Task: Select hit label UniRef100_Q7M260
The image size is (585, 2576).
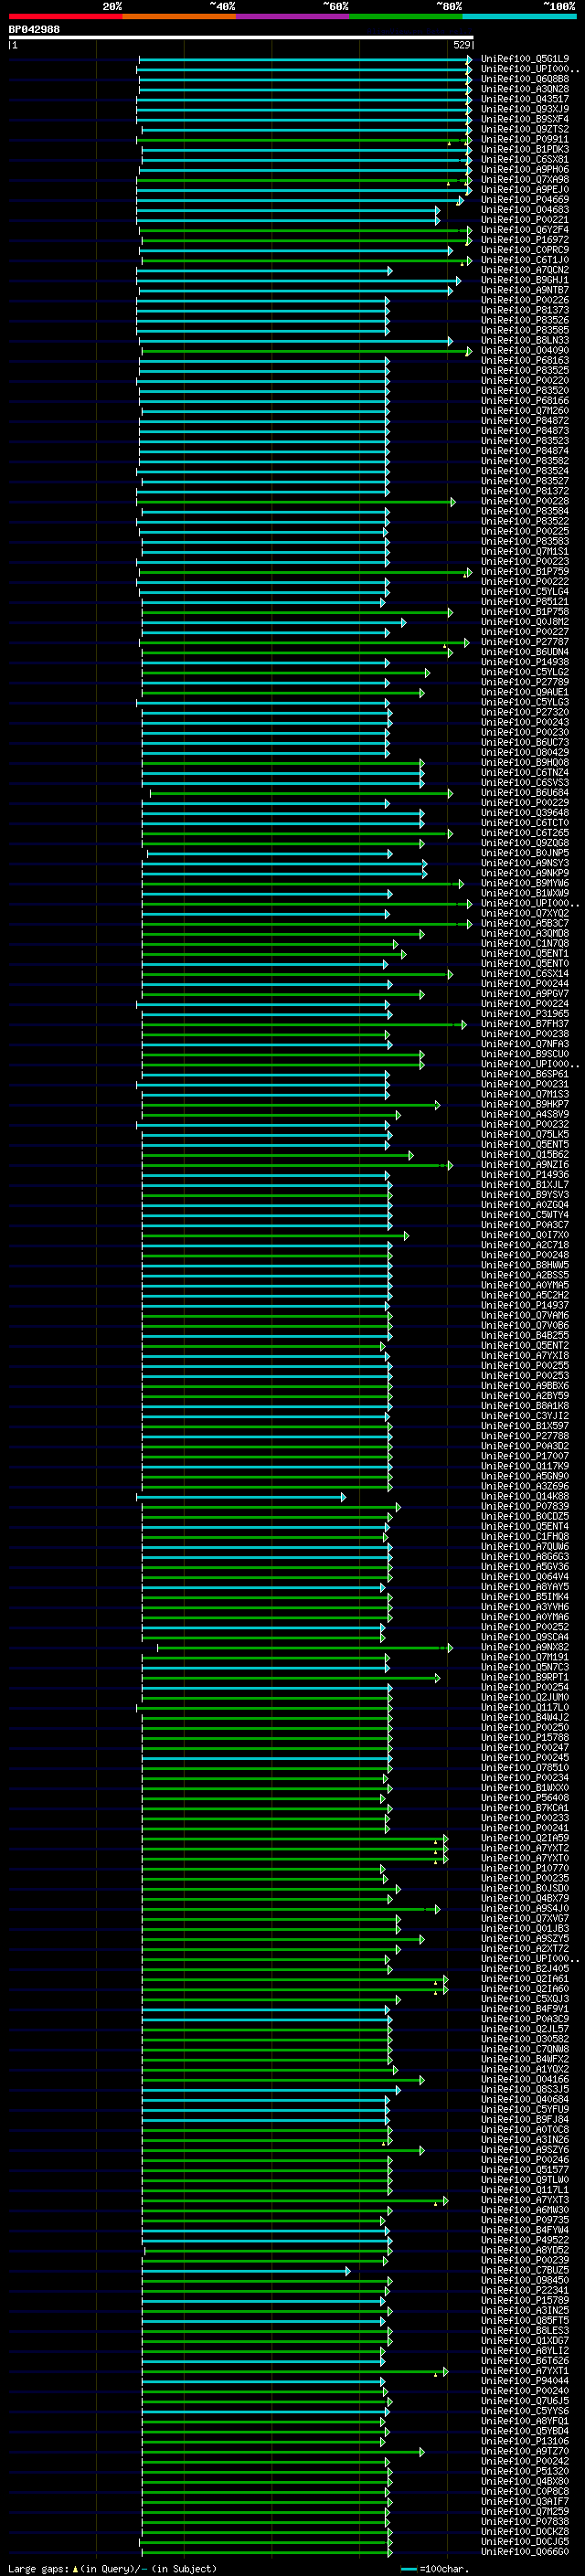Action: click(525, 410)
